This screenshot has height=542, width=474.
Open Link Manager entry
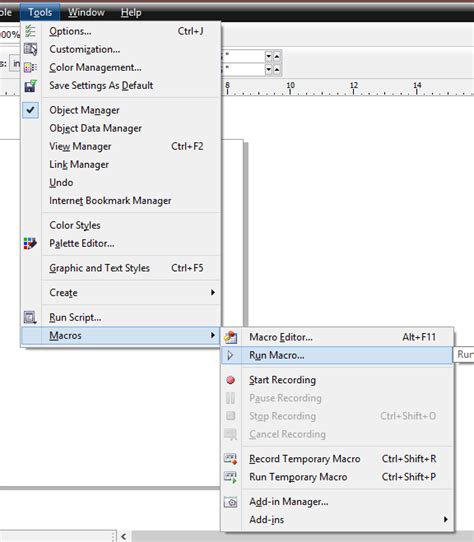121,164
